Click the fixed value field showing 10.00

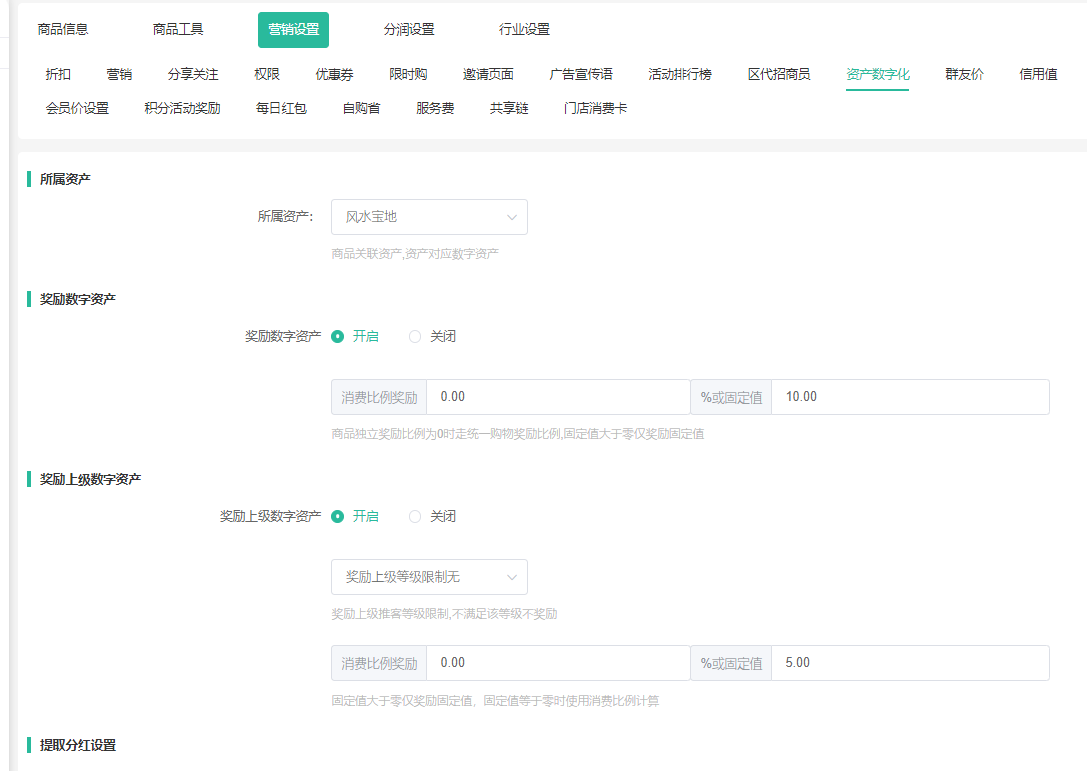click(910, 397)
